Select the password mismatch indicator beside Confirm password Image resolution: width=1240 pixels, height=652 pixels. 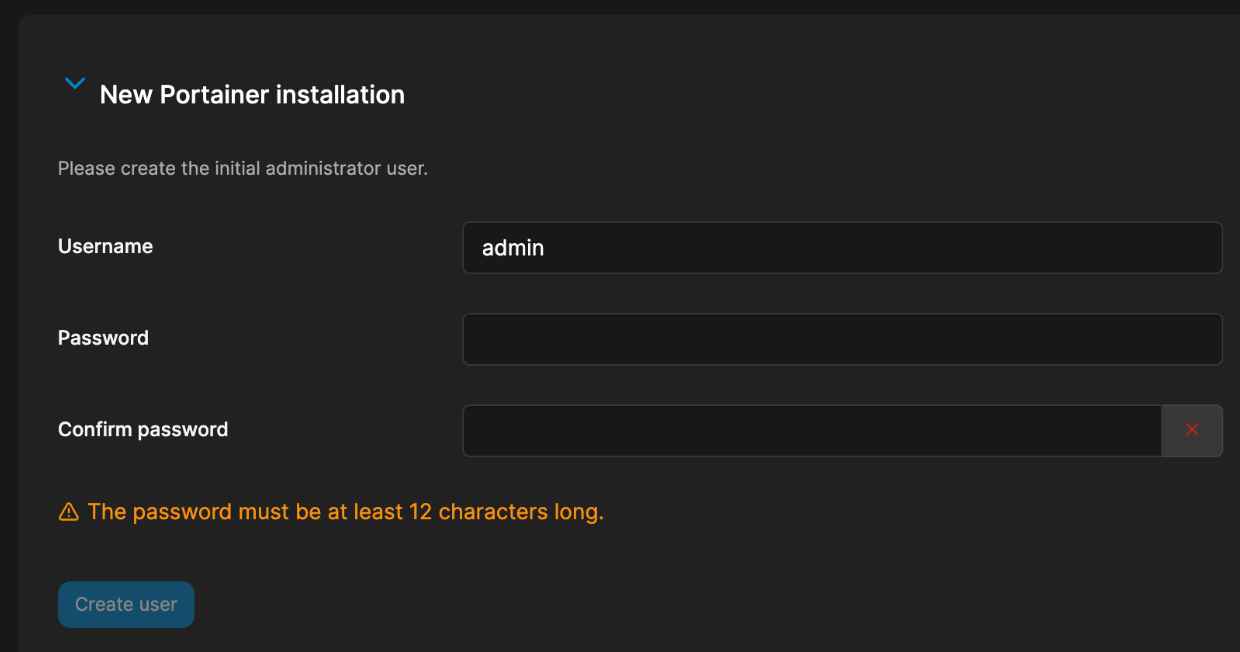[x=1192, y=430]
